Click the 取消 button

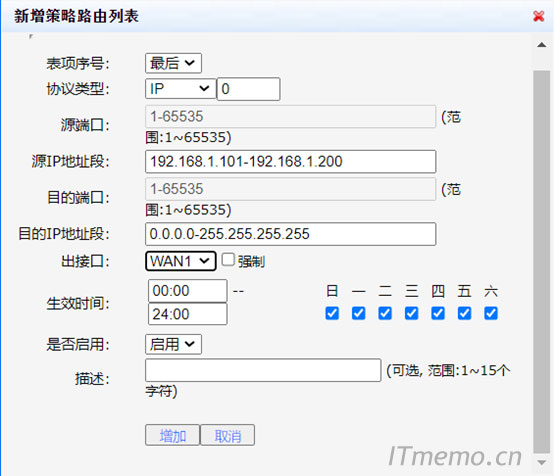tap(228, 435)
